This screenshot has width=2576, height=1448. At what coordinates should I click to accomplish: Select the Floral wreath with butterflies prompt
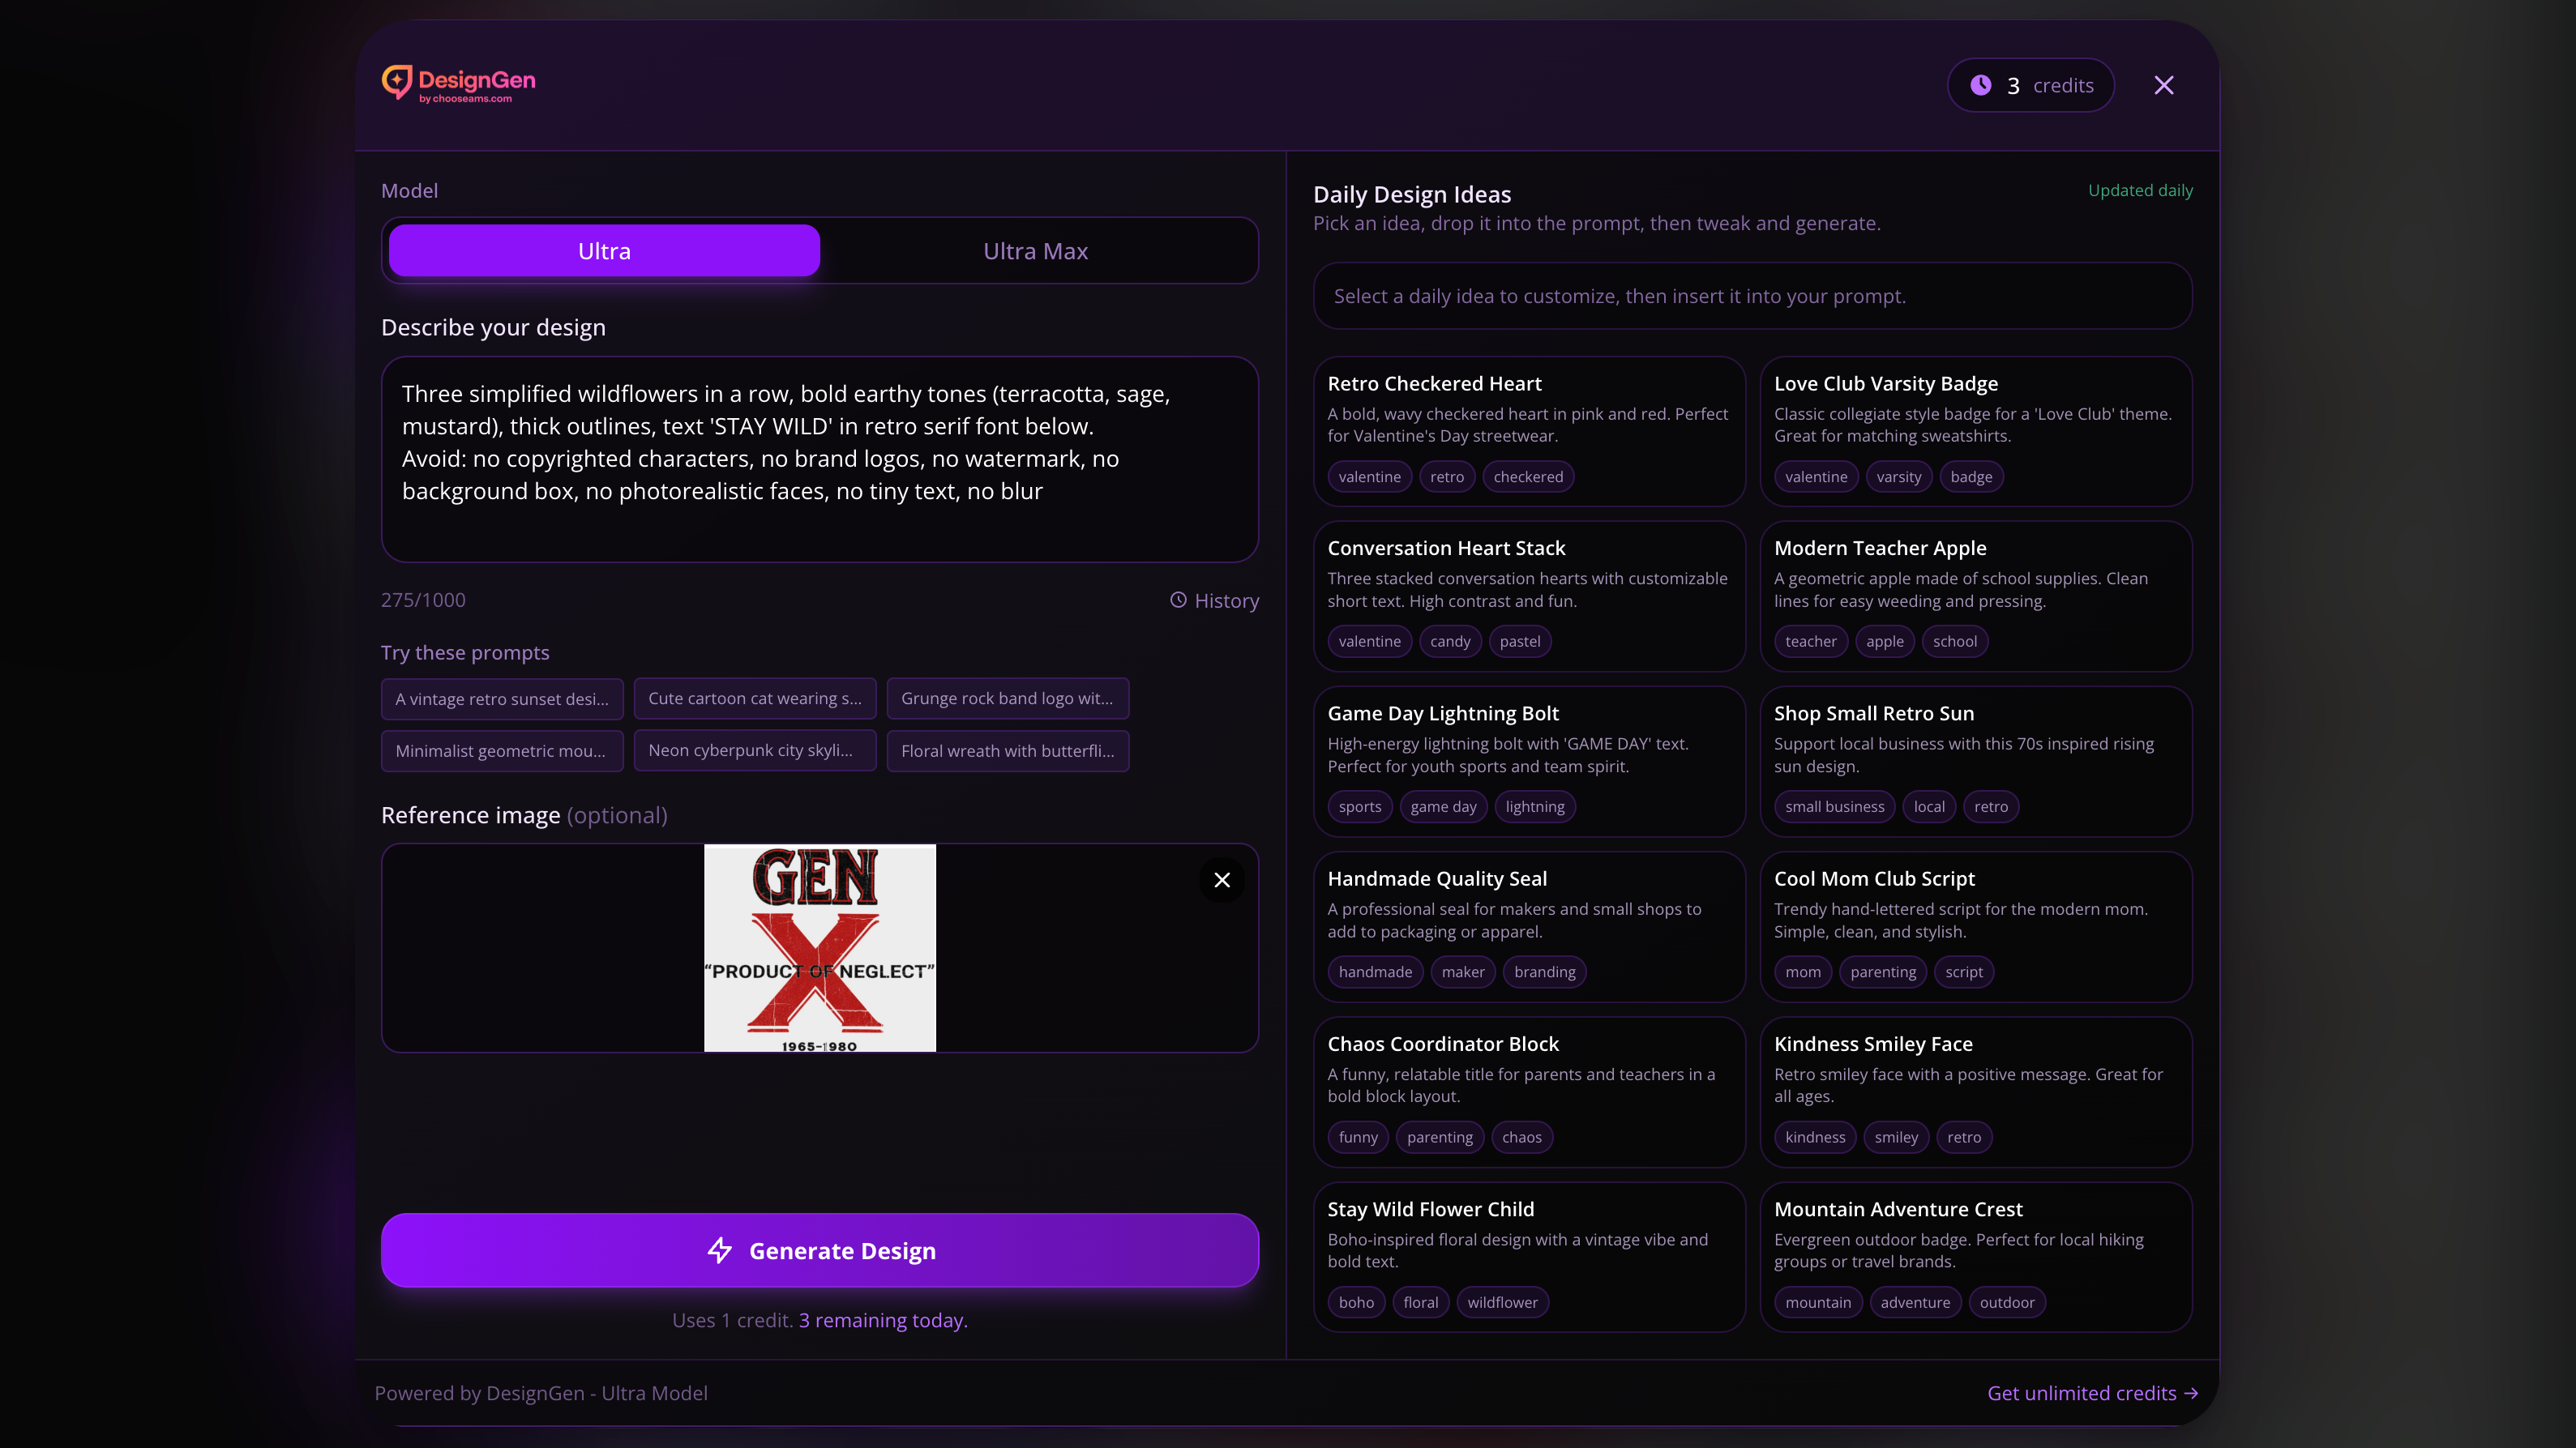[1007, 751]
